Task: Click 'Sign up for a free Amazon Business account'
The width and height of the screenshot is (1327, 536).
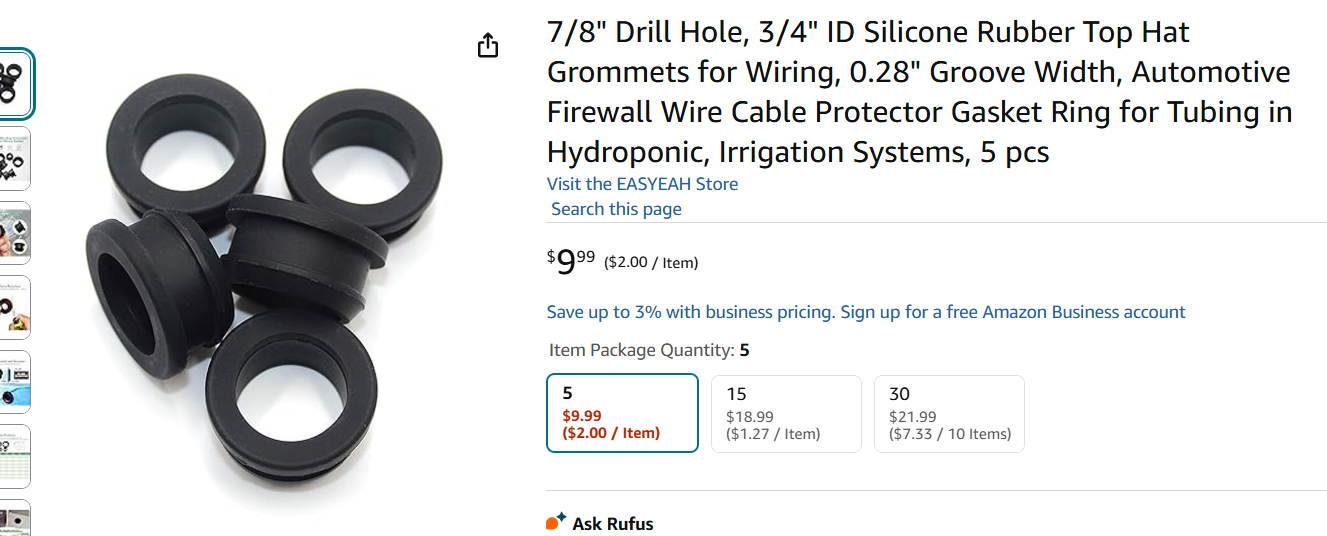Action: click(1012, 312)
